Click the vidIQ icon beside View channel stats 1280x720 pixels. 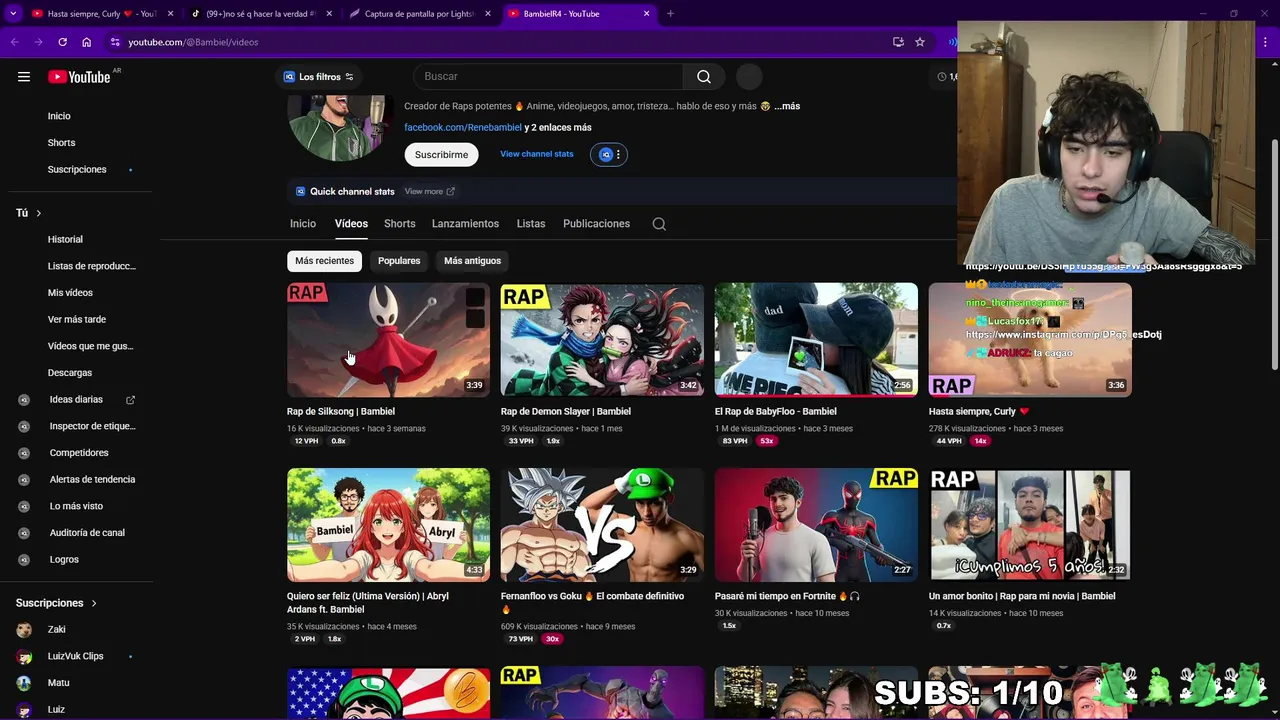point(605,154)
